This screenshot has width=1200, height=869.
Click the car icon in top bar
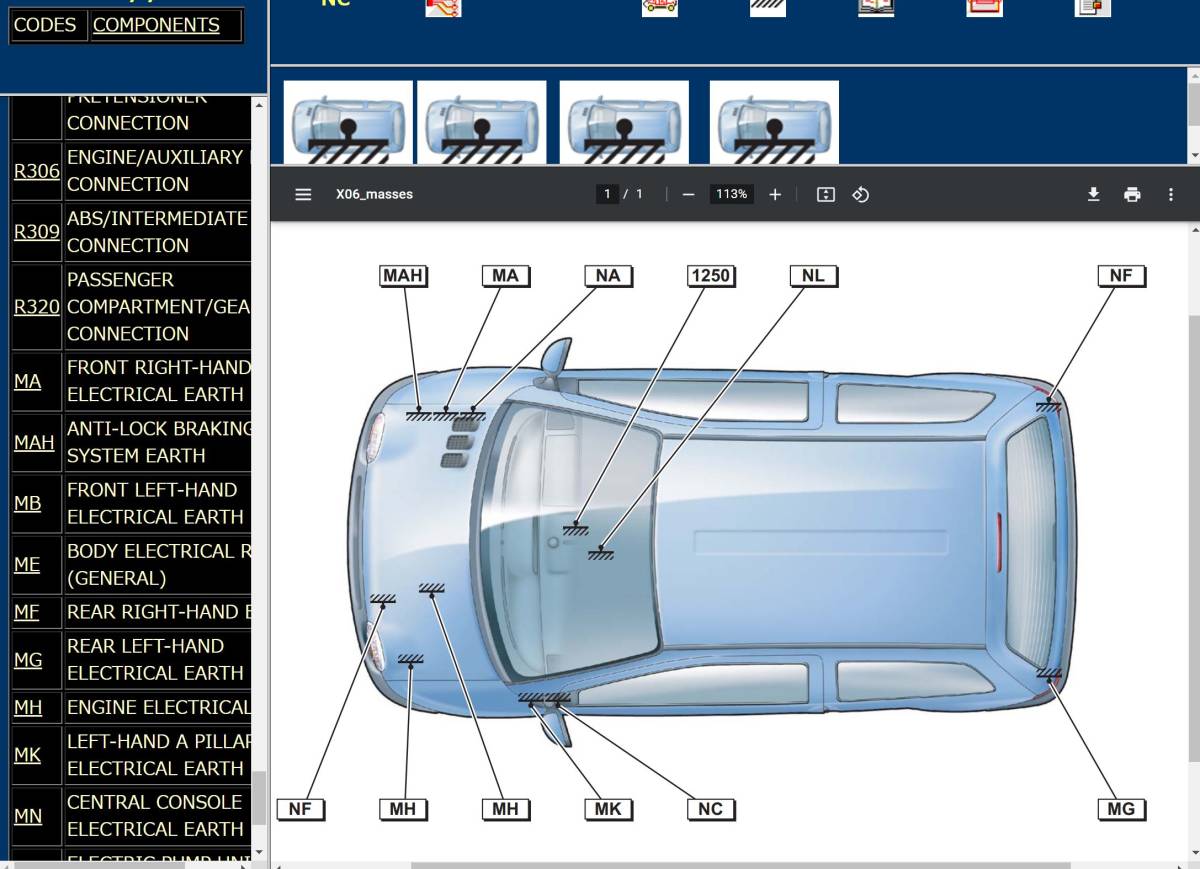pos(660,6)
